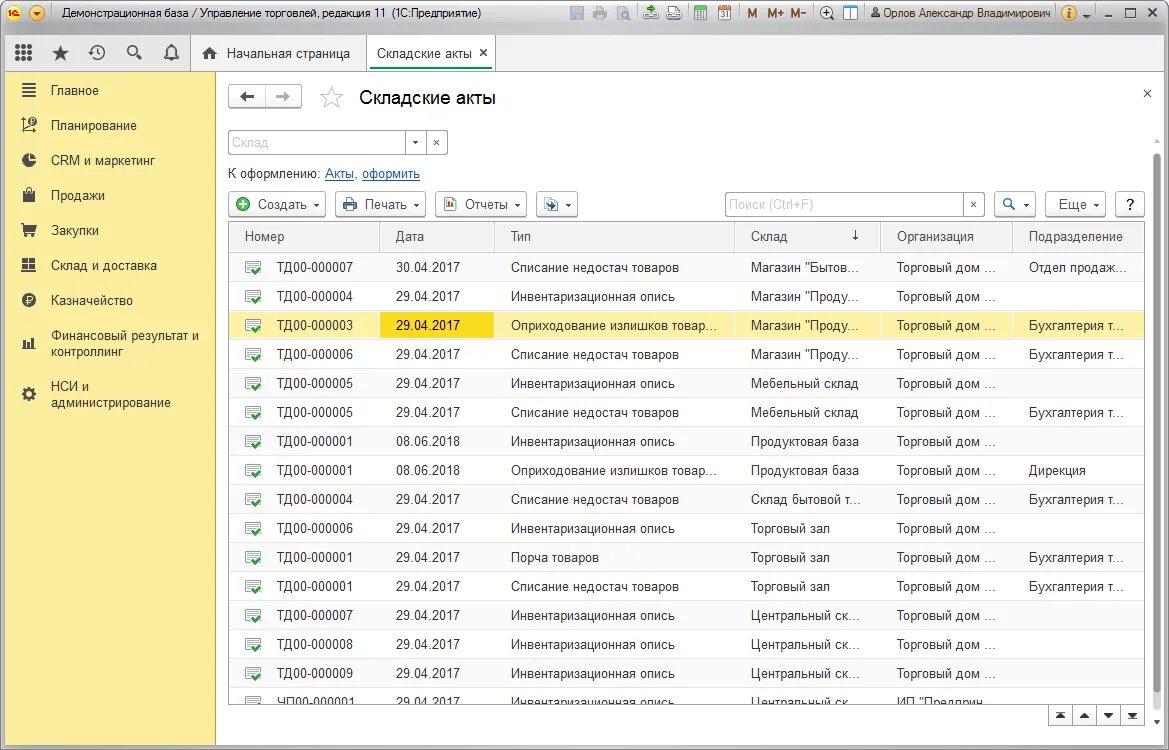This screenshot has height=750, width=1169.
Task: Open the Склад filter dropdown arrow
Action: tap(415, 142)
